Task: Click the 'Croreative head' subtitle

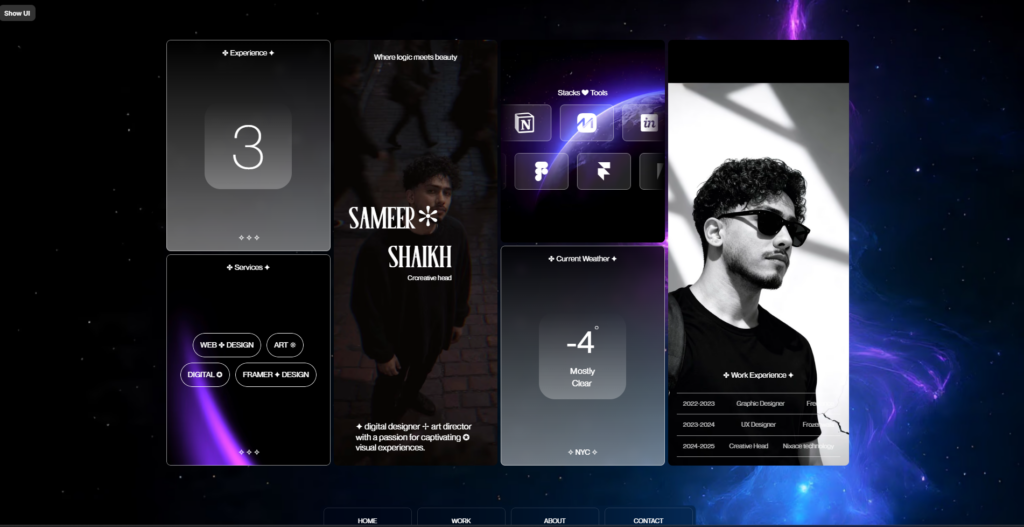Action: coord(430,278)
